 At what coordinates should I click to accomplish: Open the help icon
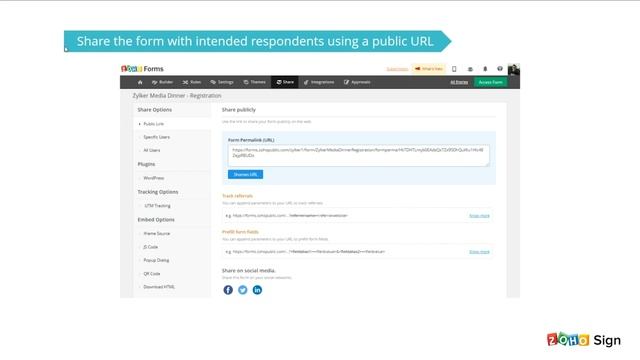point(500,69)
